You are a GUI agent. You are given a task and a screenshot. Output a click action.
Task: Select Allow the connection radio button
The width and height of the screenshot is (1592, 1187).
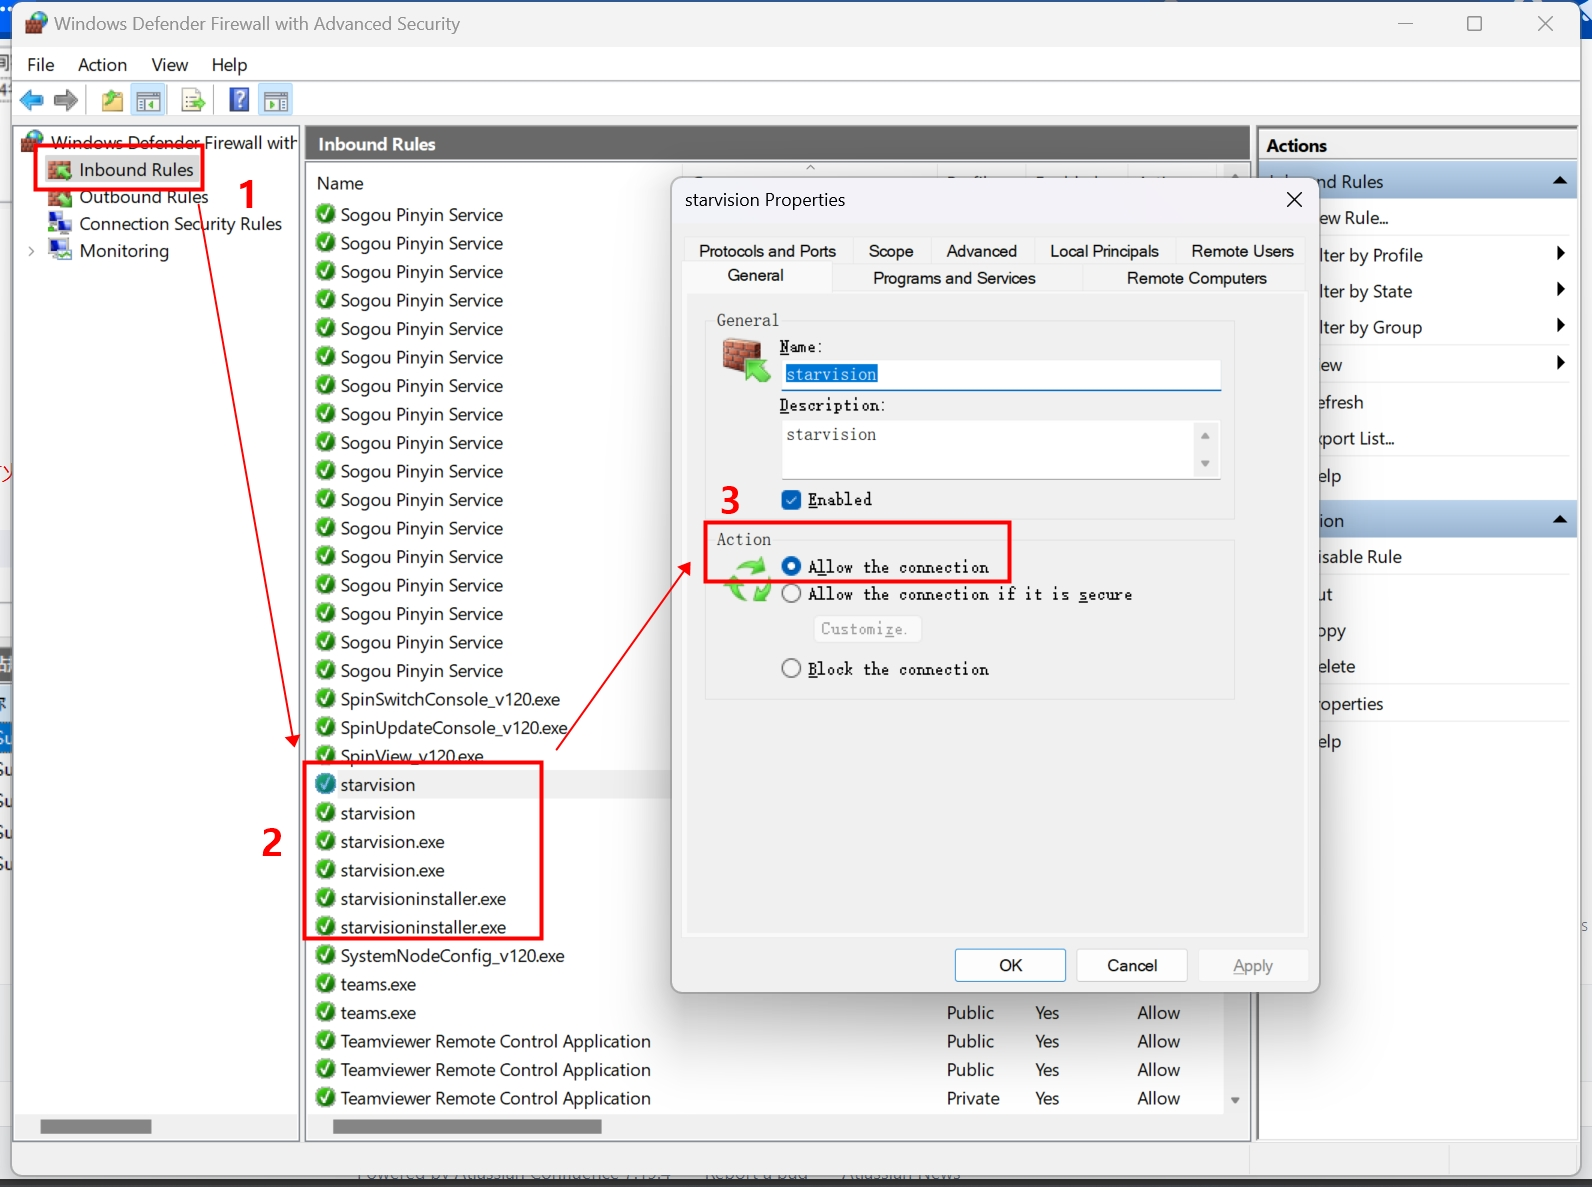pos(791,566)
